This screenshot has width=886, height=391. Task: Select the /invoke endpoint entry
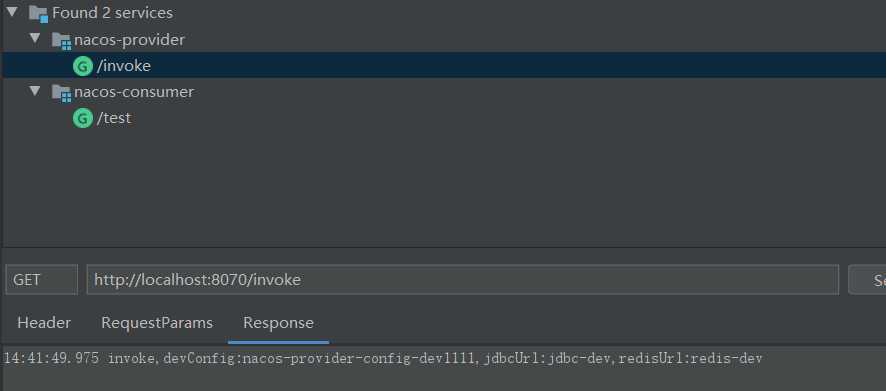pyautogui.click(x=443, y=66)
